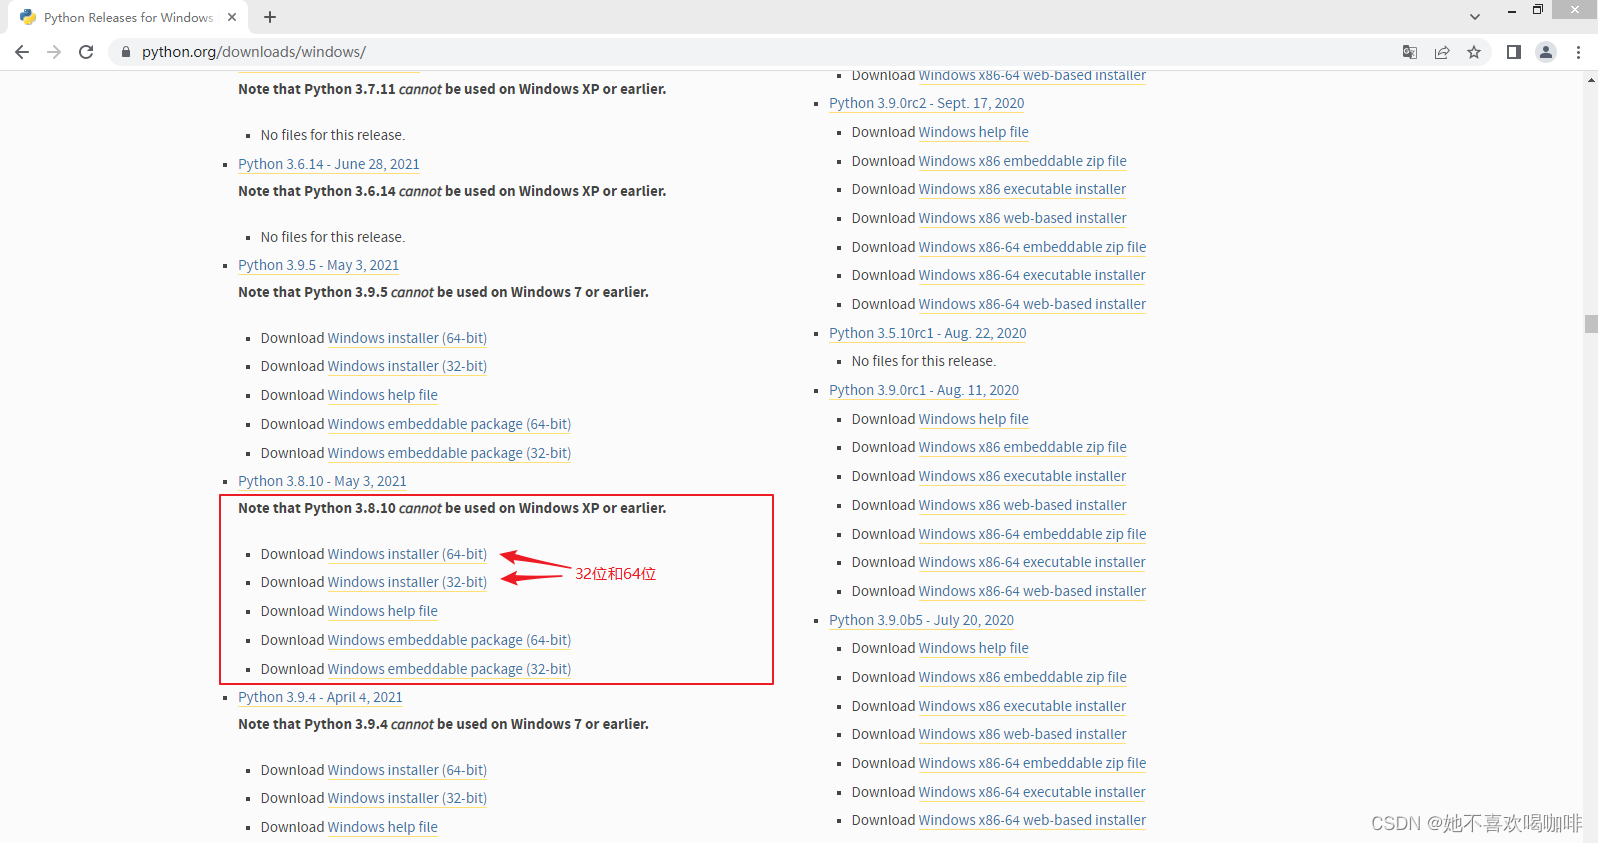Download Python 3.9.5 Windows installer (32-bit)
The width and height of the screenshot is (1598, 843).
(407, 366)
